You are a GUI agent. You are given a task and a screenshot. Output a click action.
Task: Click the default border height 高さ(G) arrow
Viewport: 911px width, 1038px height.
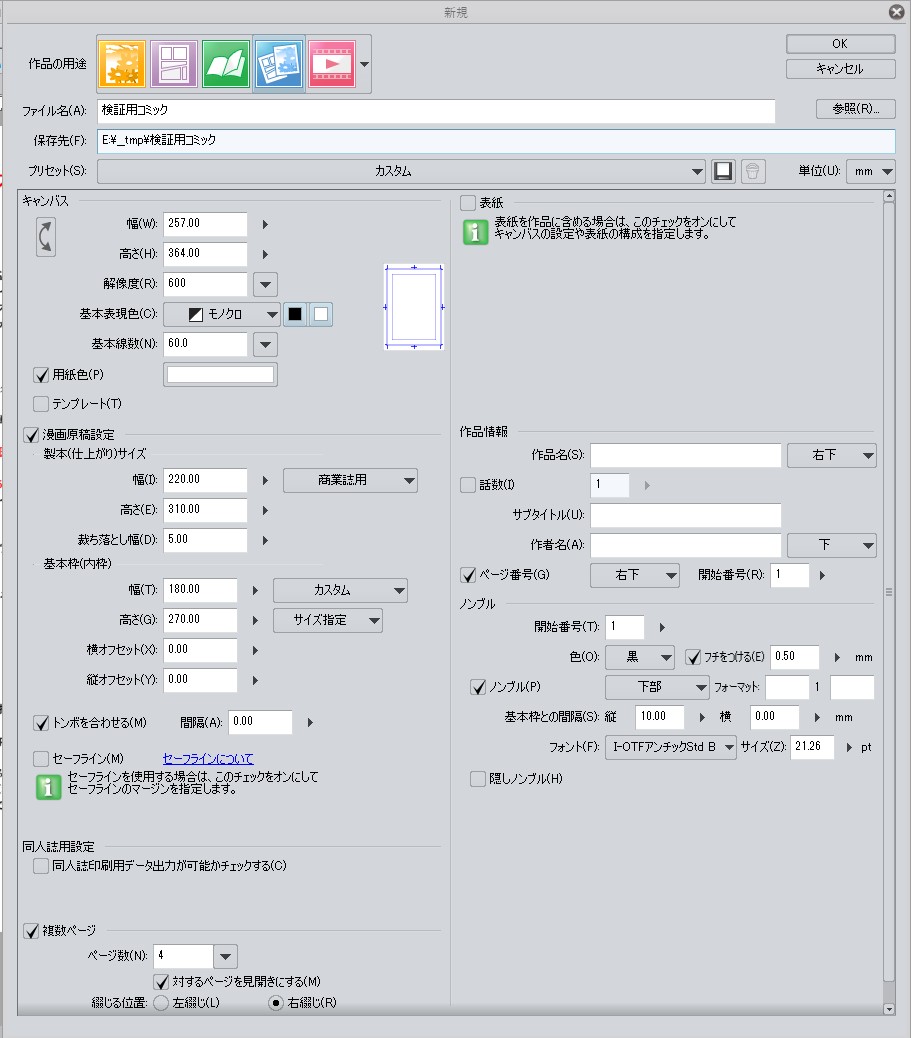click(255, 620)
